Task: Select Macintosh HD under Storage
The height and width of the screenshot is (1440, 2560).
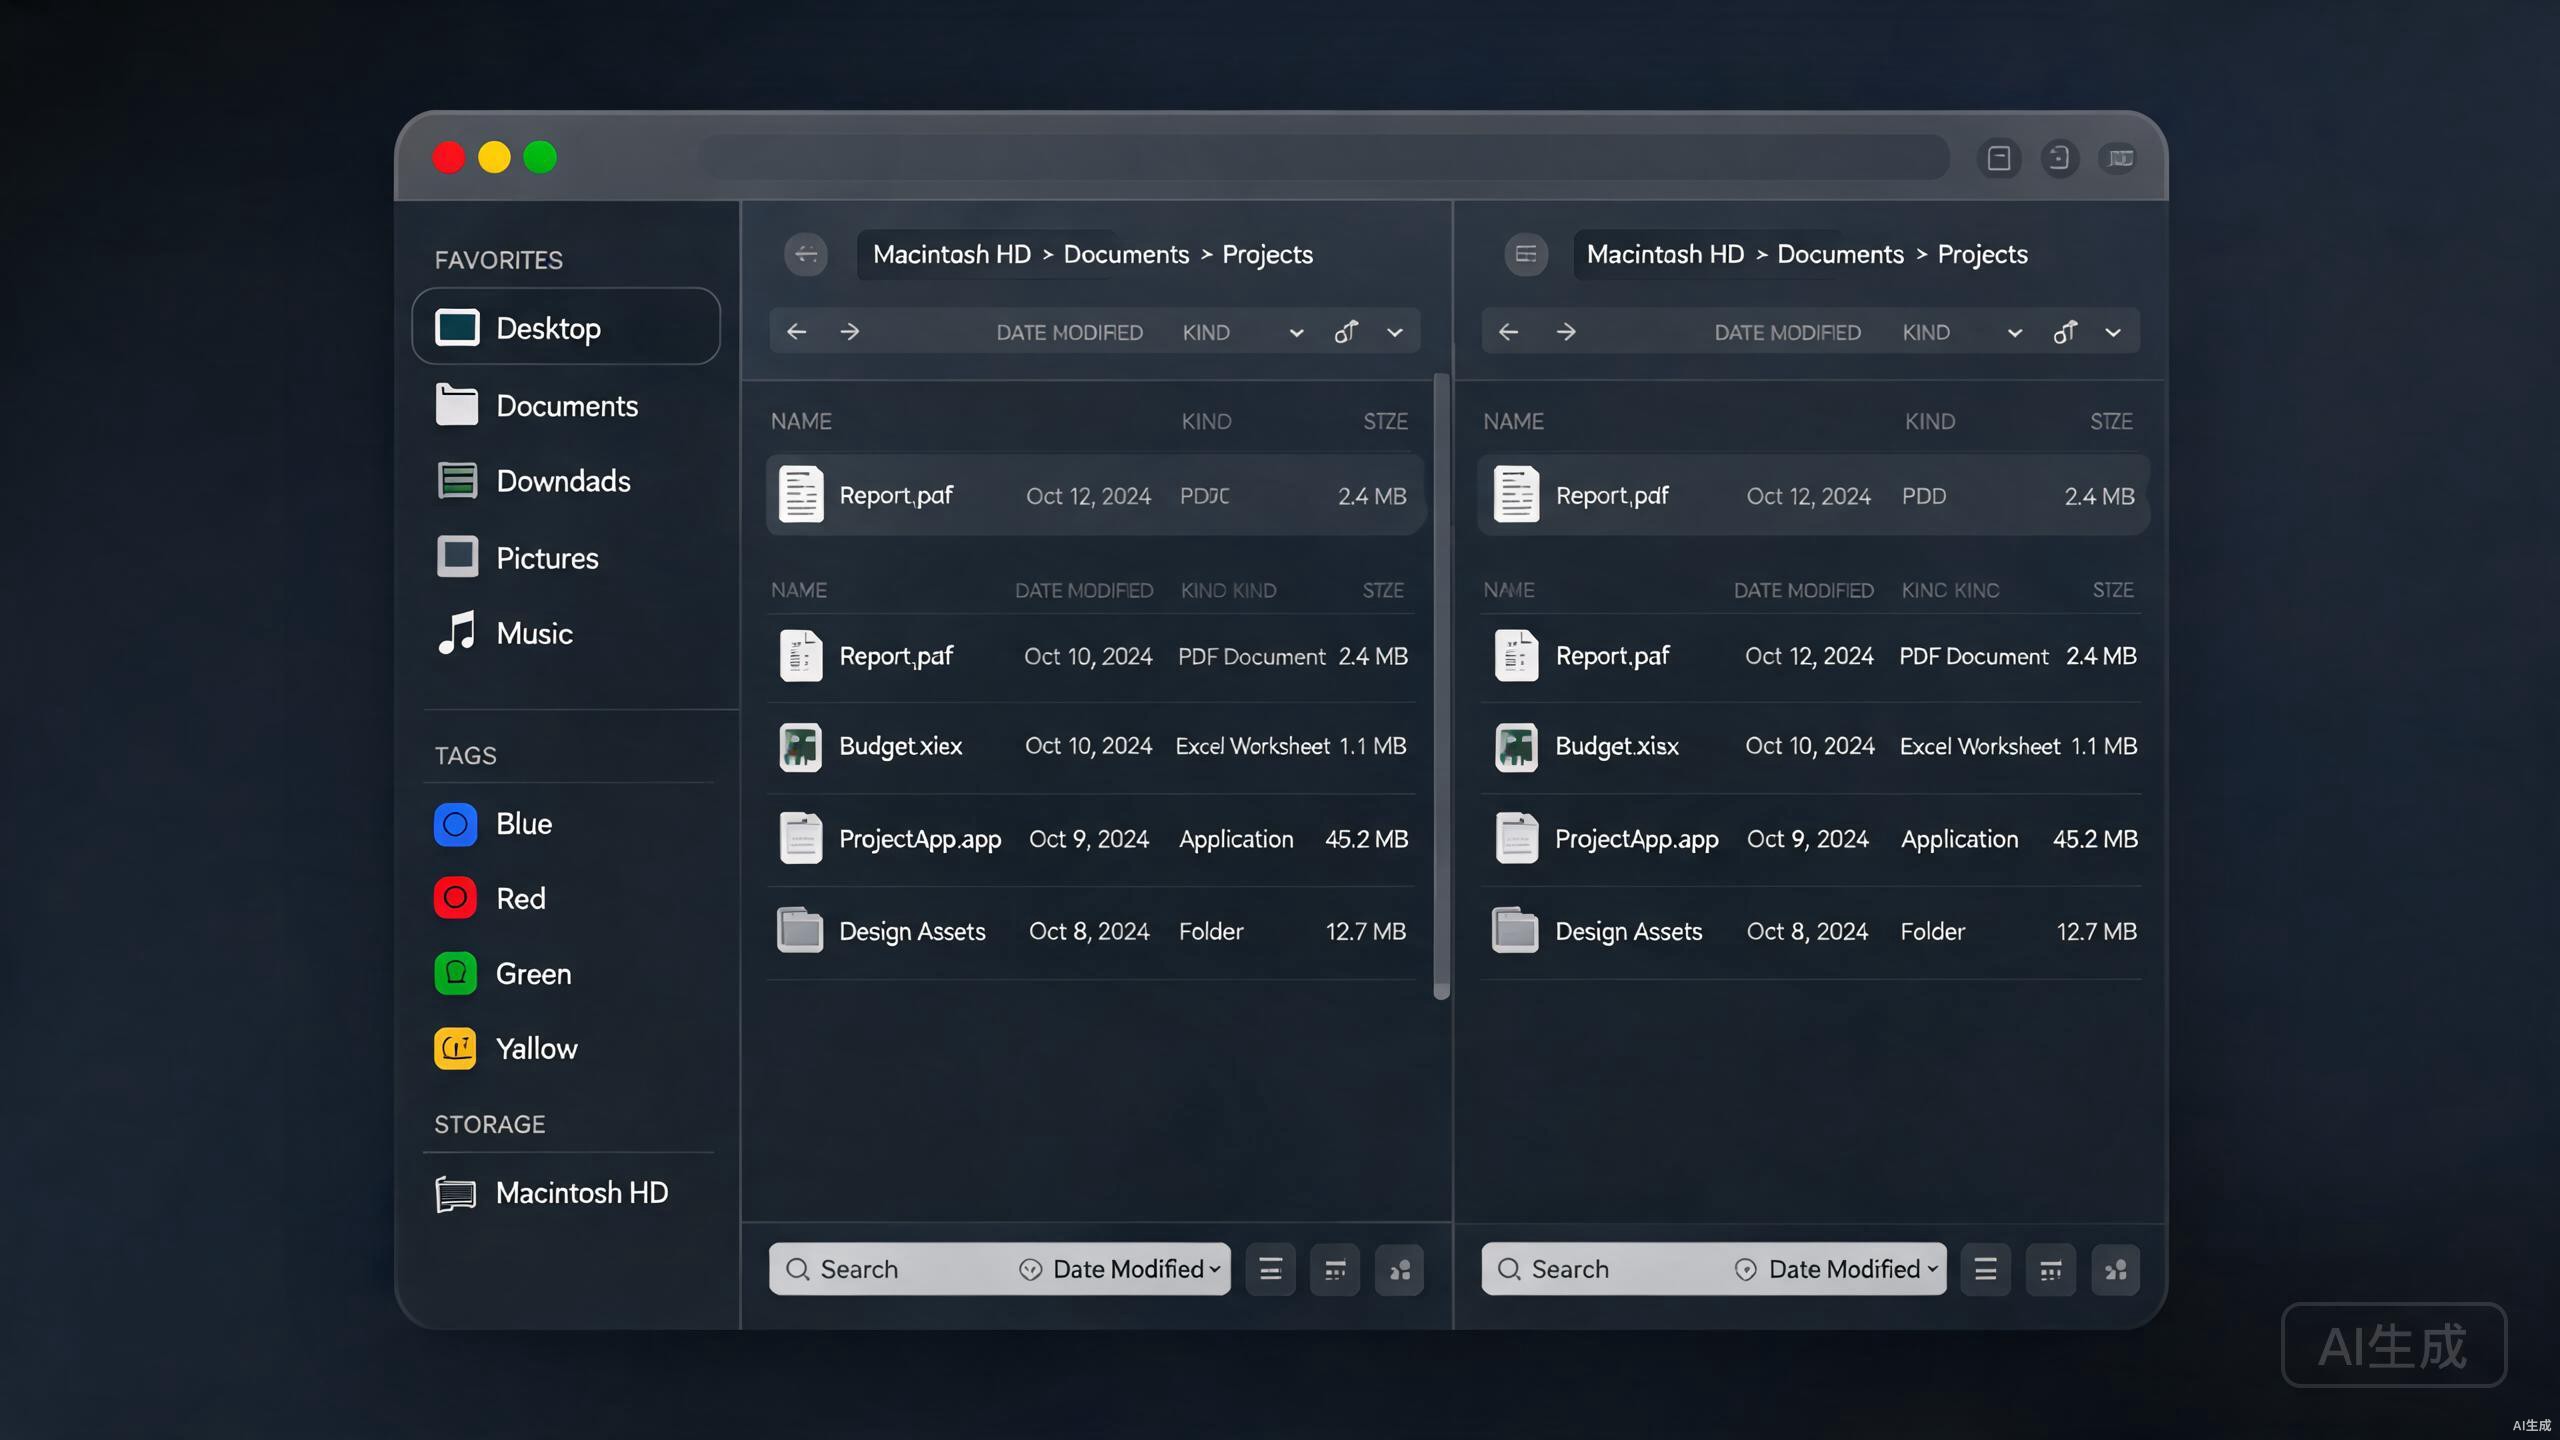Action: [566, 1193]
